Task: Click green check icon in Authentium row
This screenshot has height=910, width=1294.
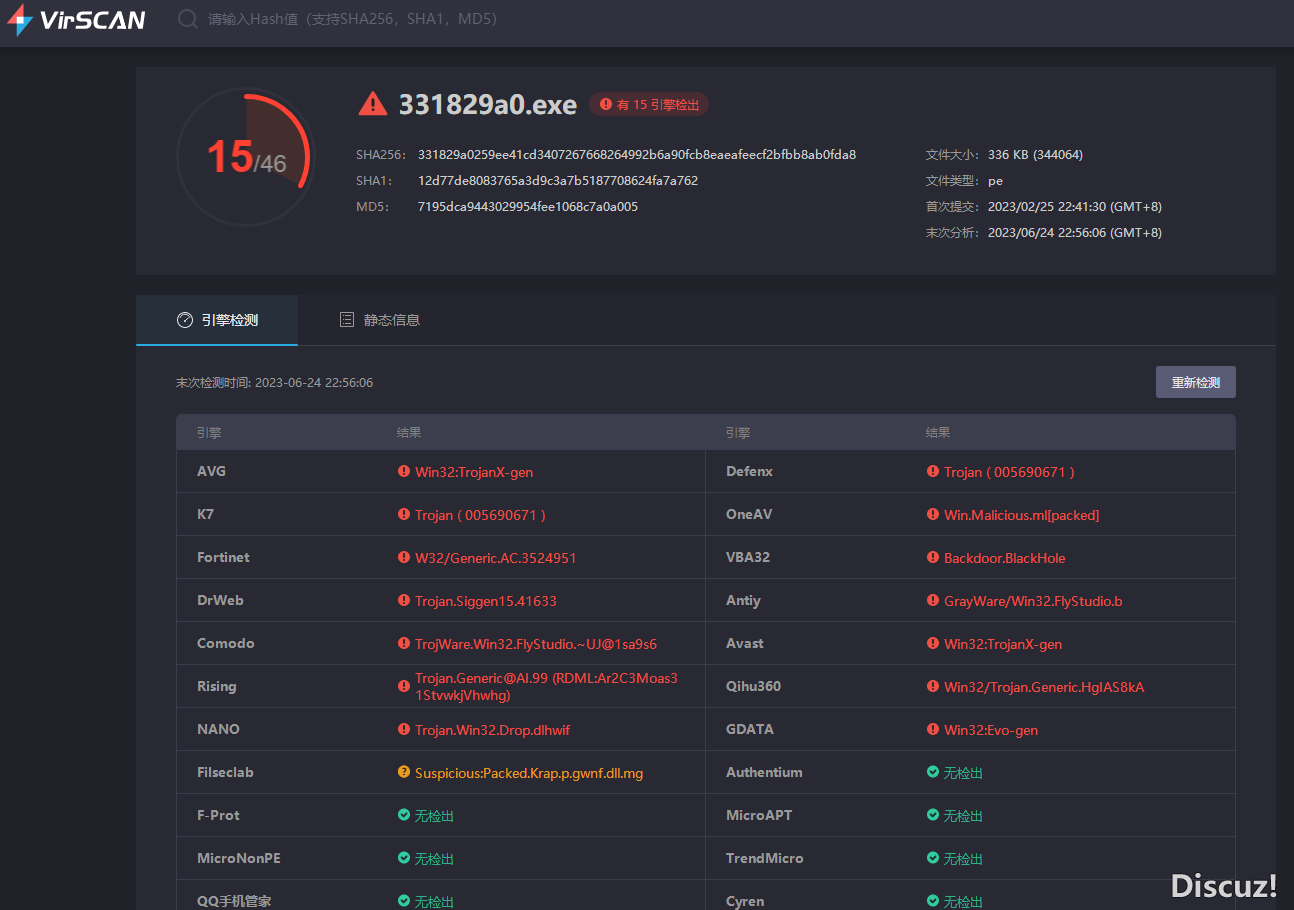Action: (x=933, y=772)
